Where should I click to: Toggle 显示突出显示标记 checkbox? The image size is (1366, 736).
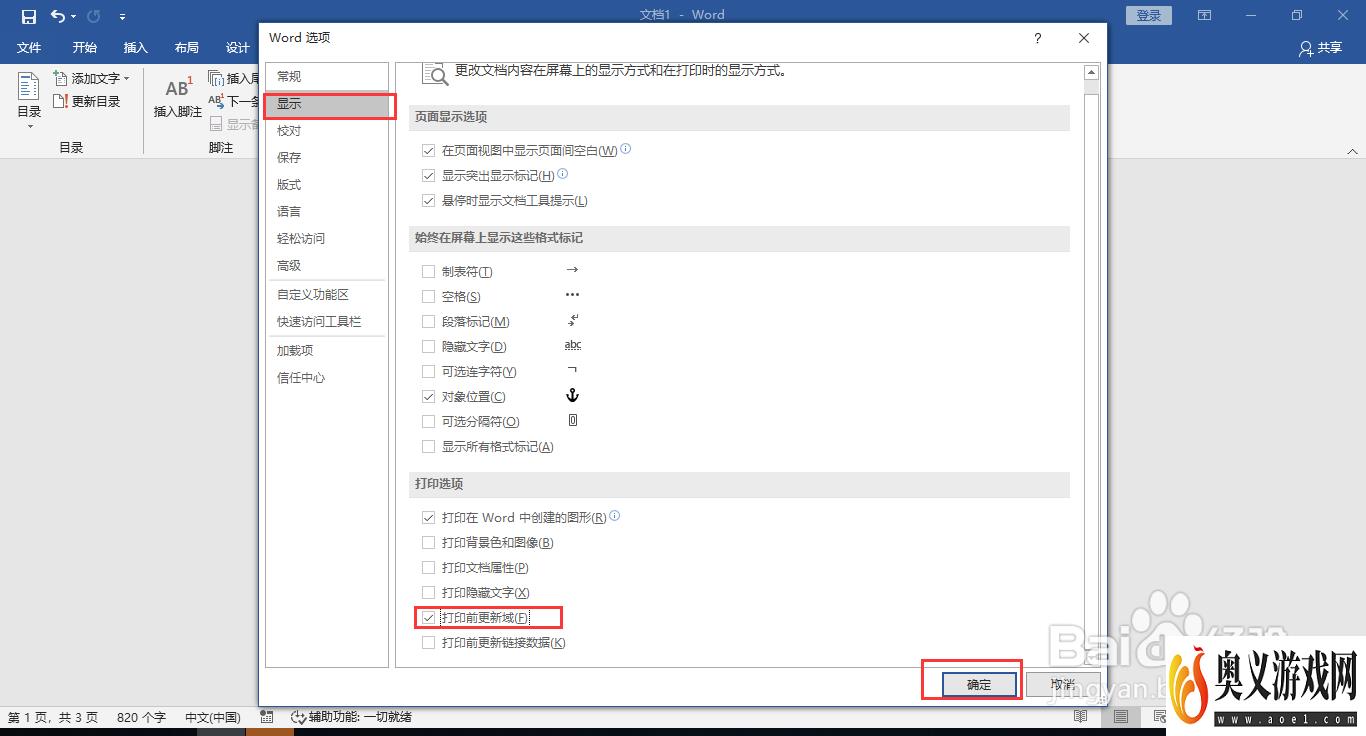click(x=428, y=175)
